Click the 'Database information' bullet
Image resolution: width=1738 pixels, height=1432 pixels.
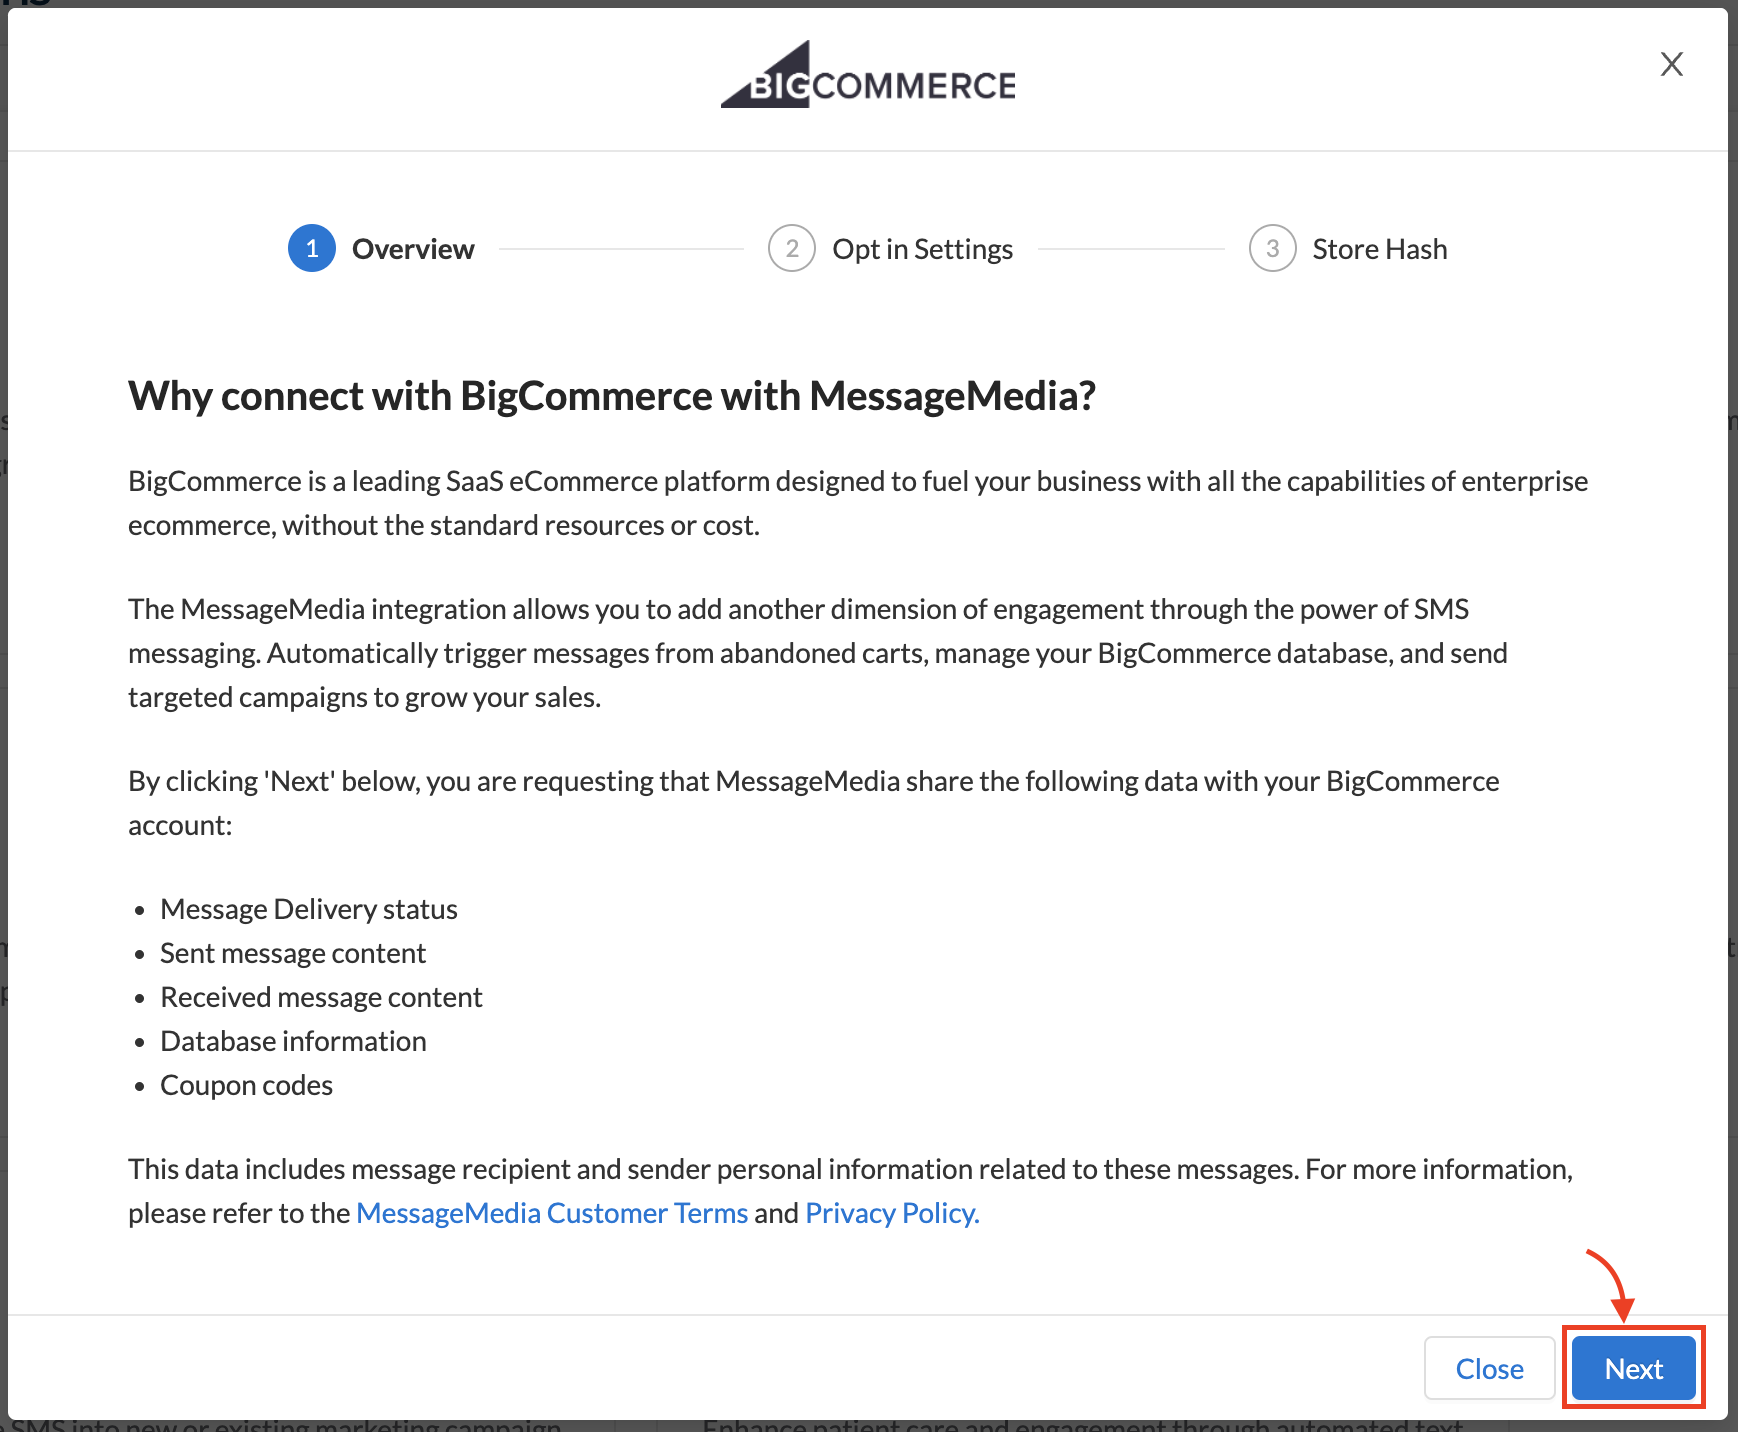pyautogui.click(x=293, y=1041)
